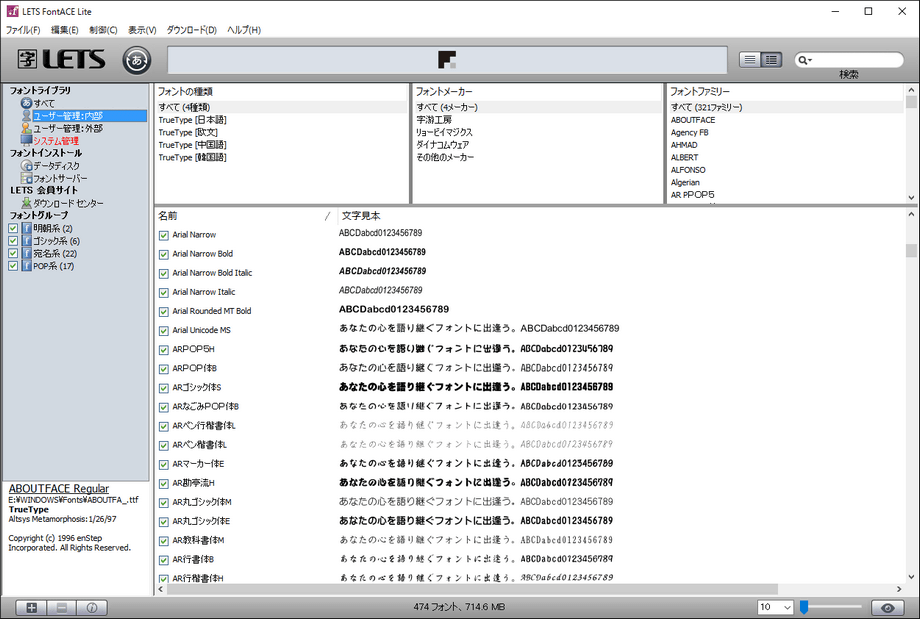Image resolution: width=920 pixels, height=619 pixels.
Task: Select ARゴシック体S font row
Action: [x=197, y=388]
